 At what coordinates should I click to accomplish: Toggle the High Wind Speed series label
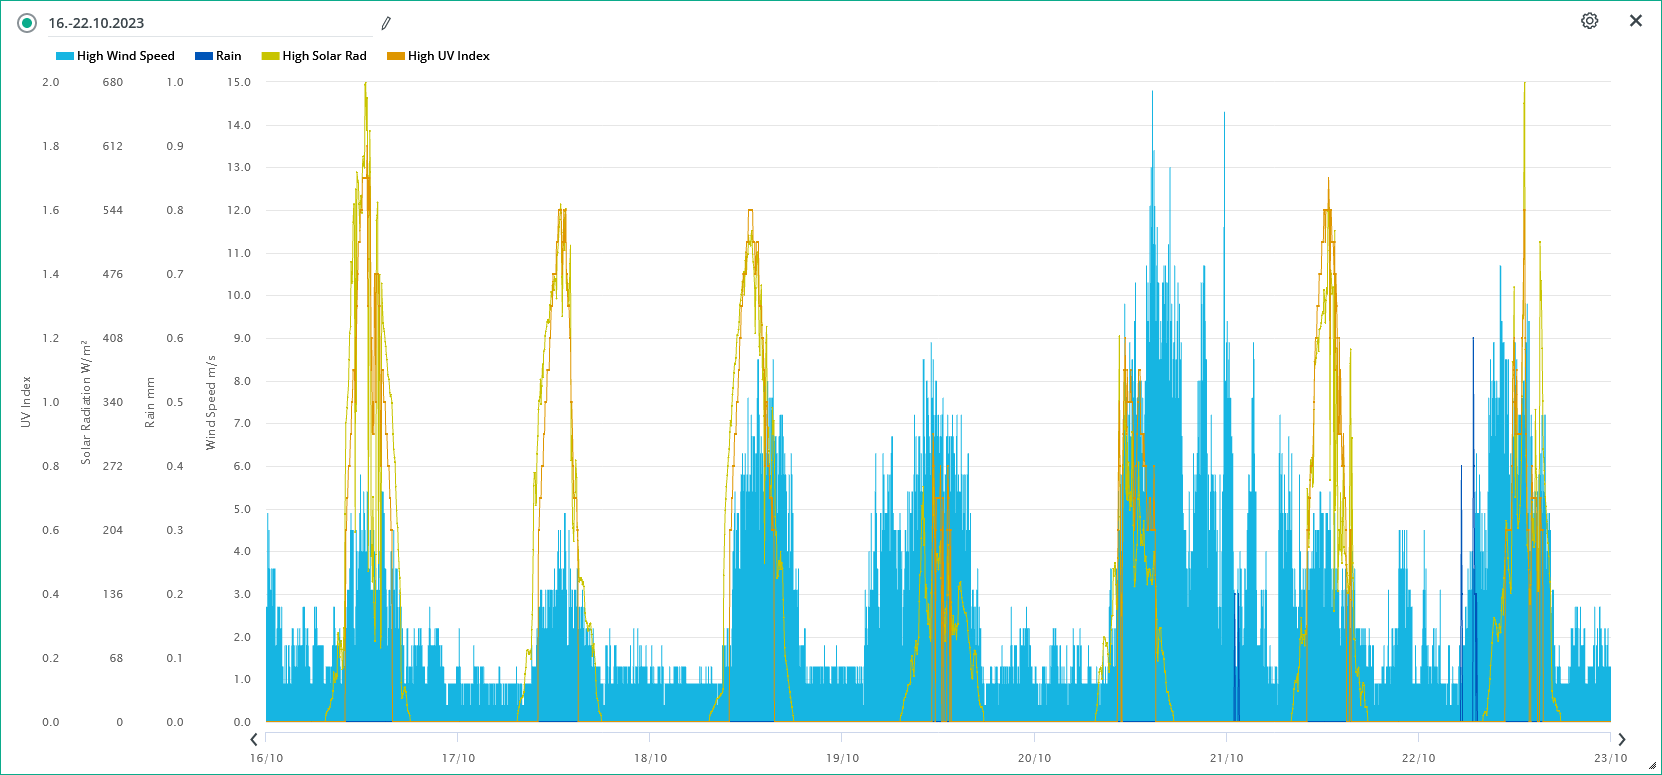point(126,56)
